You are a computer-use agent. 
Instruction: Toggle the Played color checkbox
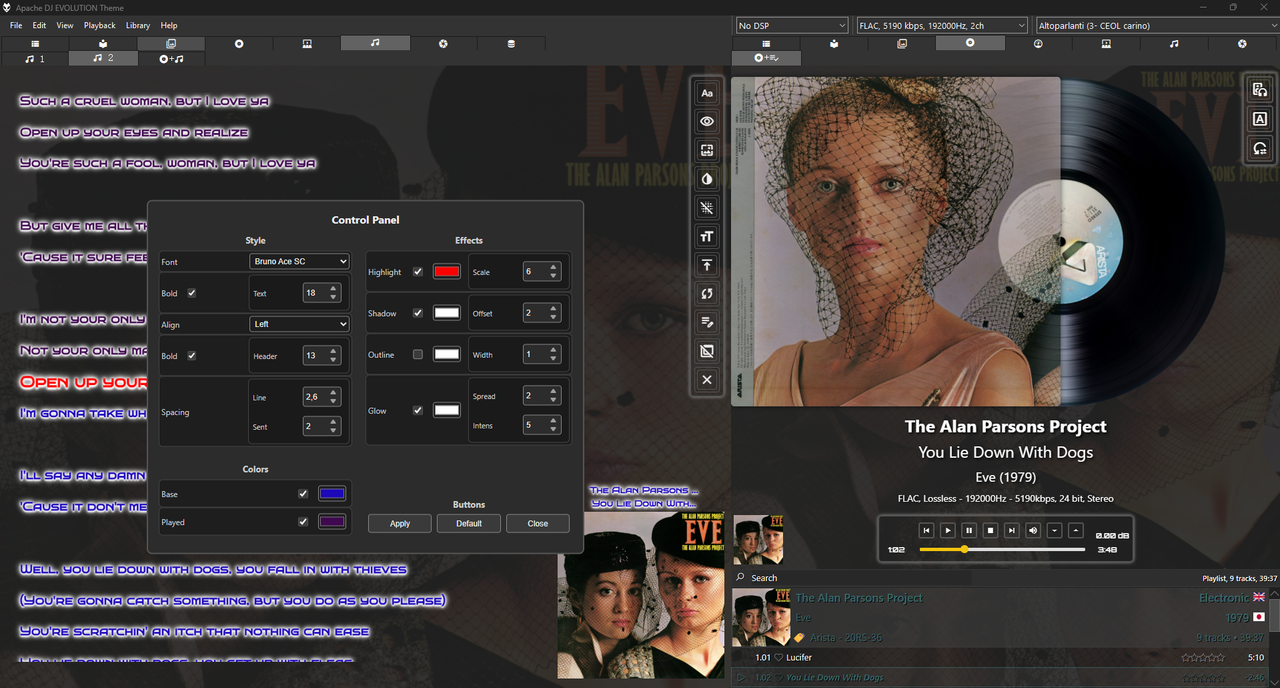[303, 522]
